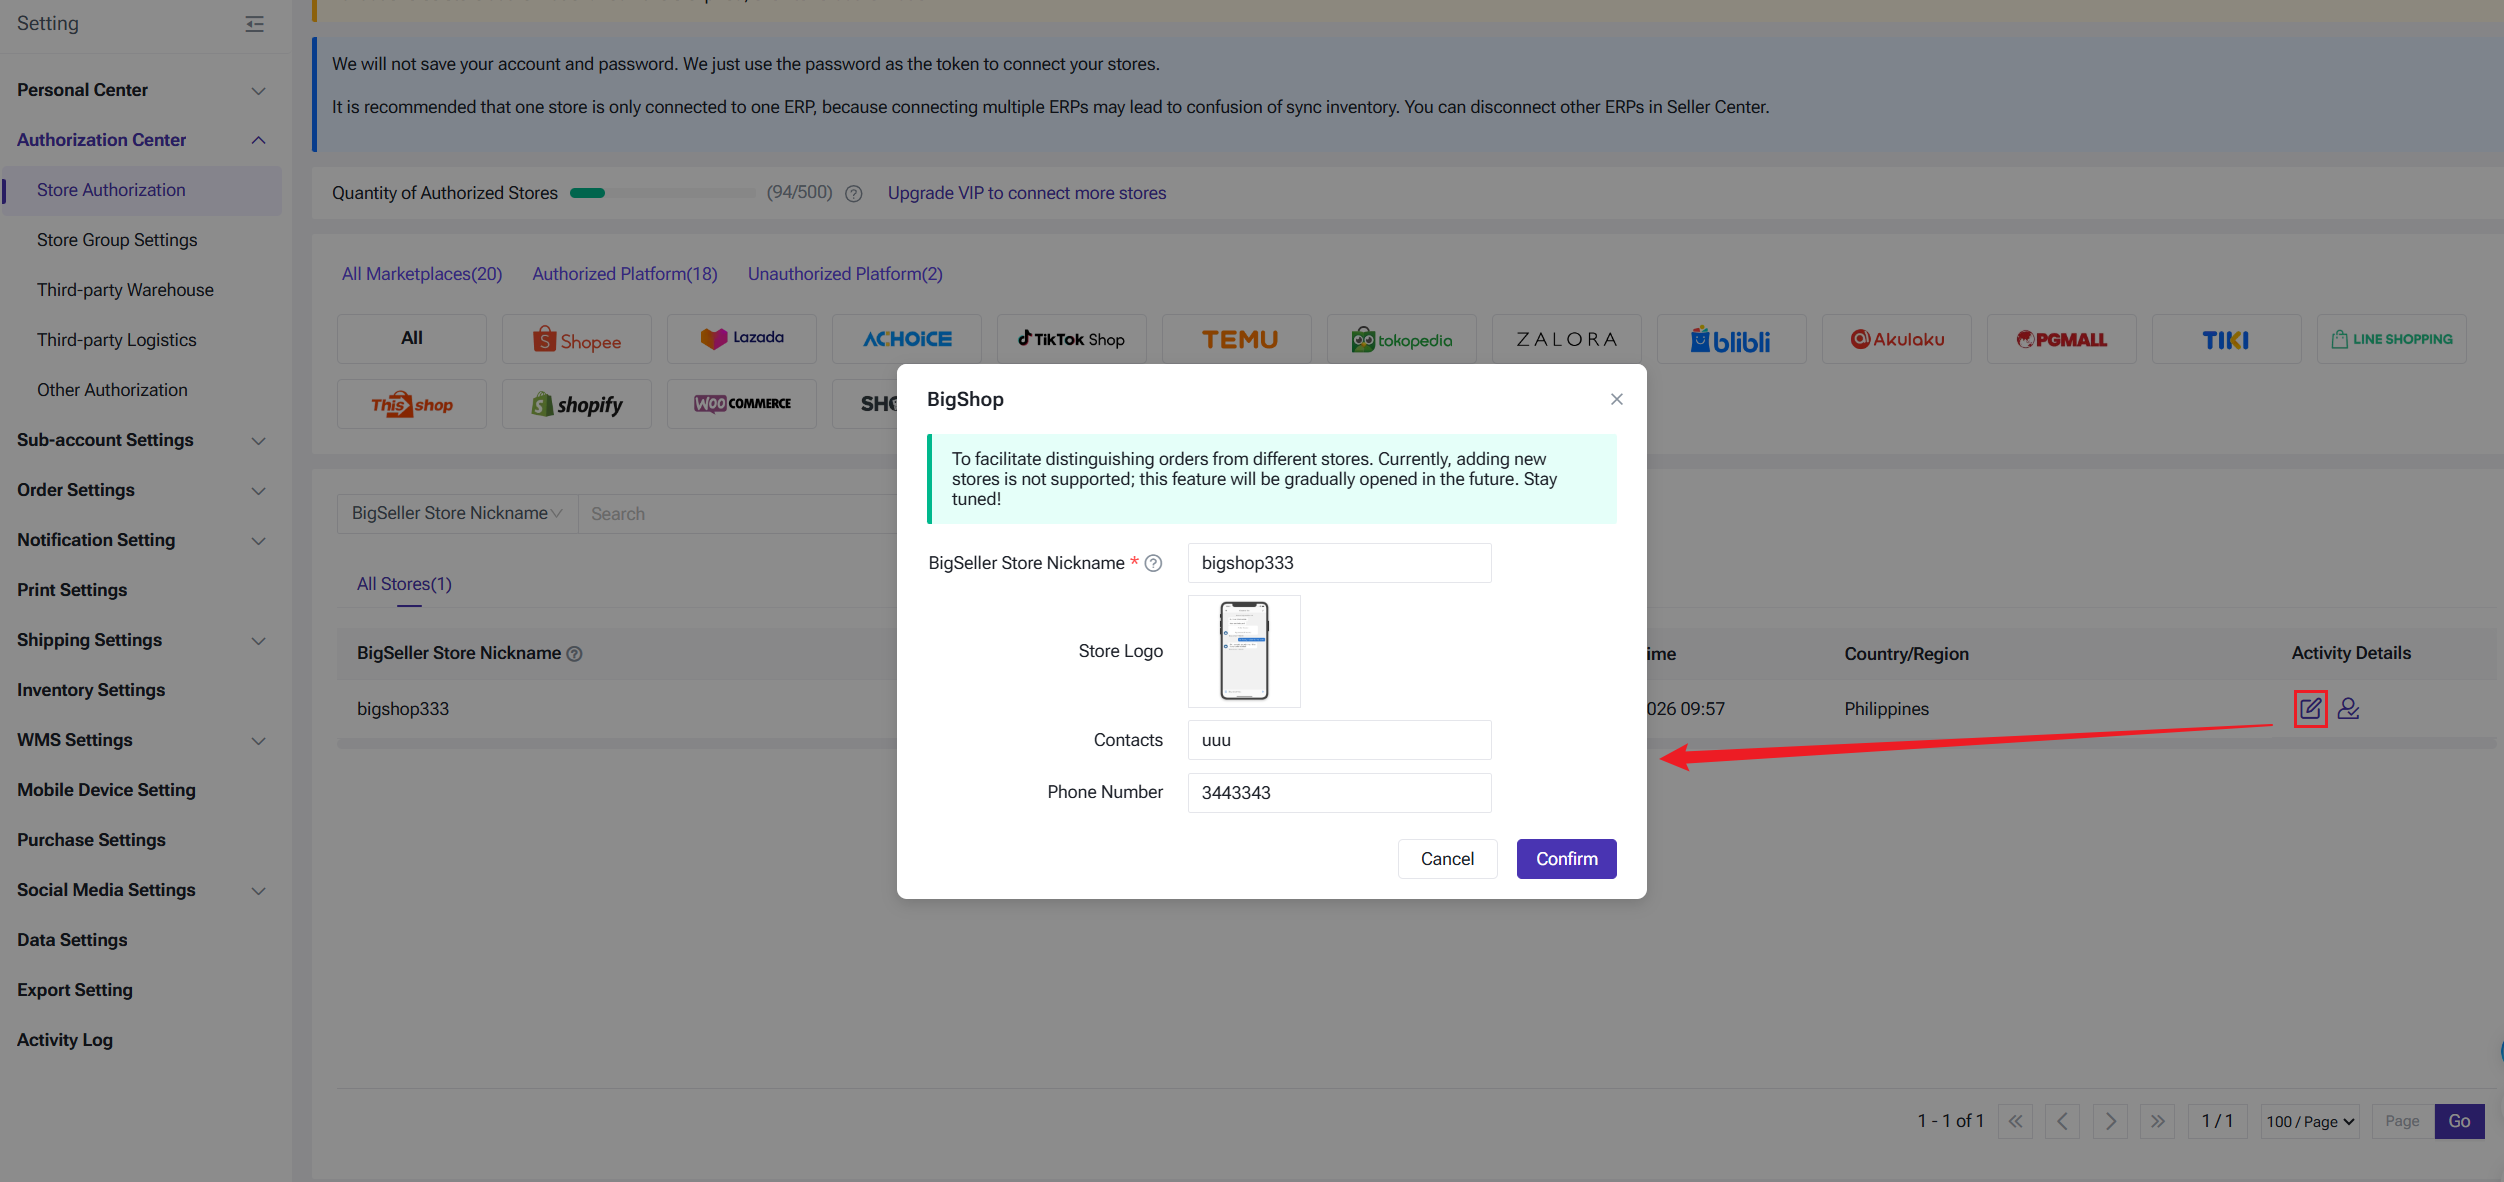This screenshot has height=1182, width=2504.
Task: Click the Store Logo phone thumbnail
Action: point(1243,651)
